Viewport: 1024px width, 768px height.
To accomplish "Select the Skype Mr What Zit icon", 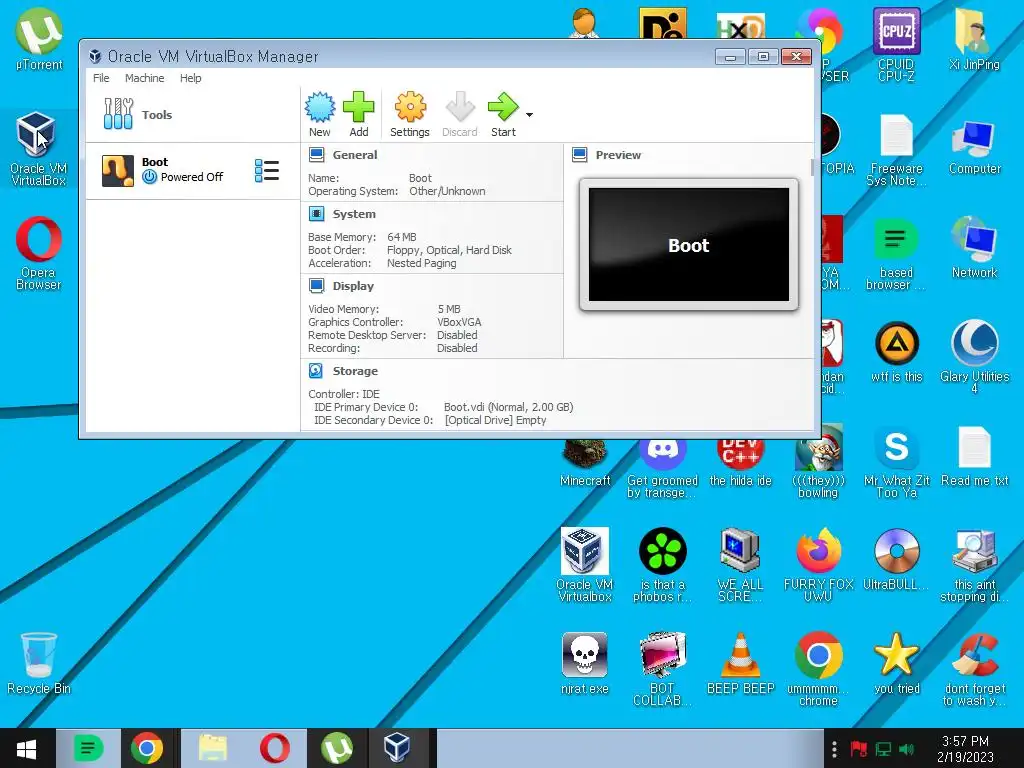I will click(x=896, y=461).
